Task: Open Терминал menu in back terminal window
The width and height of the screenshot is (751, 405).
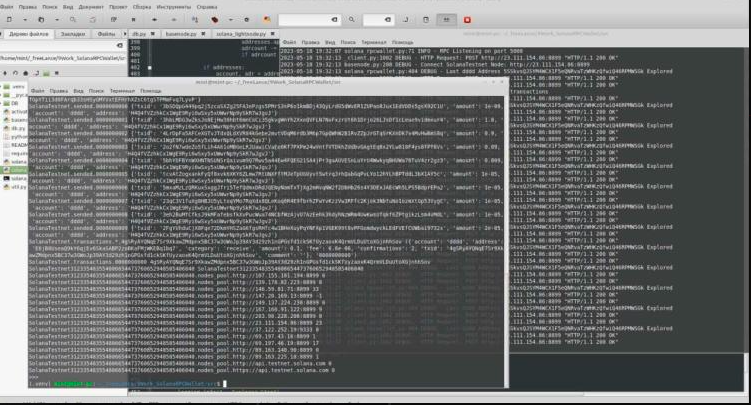Action: (374, 42)
